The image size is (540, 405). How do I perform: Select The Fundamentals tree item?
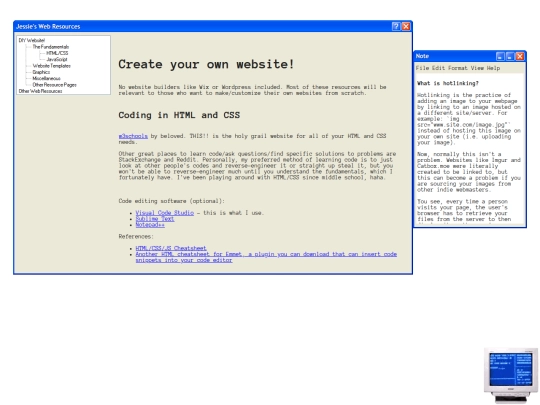[51, 47]
